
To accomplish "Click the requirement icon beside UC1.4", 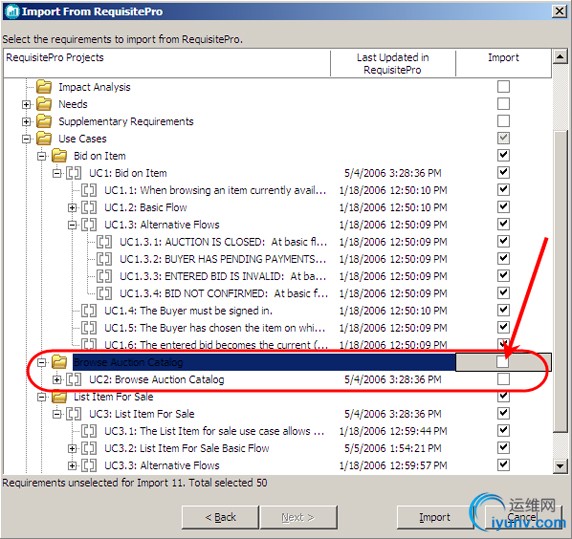I will pyautogui.click(x=89, y=310).
